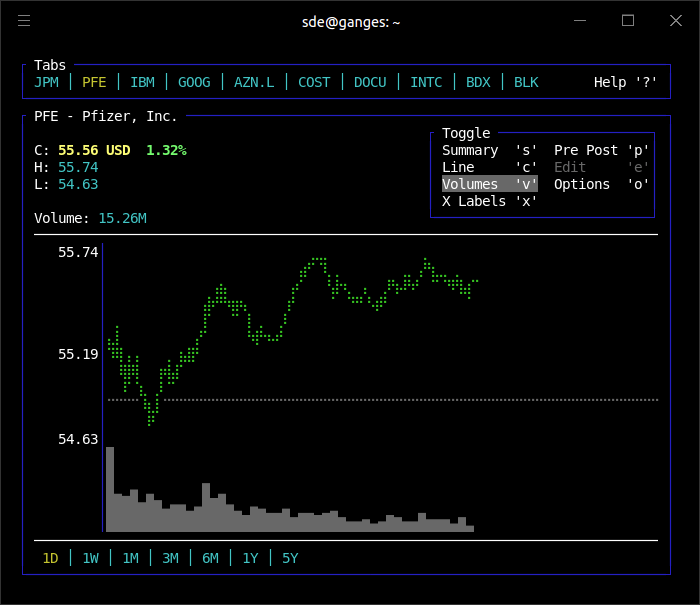Click the 55.19 y-axis label

(x=78, y=355)
